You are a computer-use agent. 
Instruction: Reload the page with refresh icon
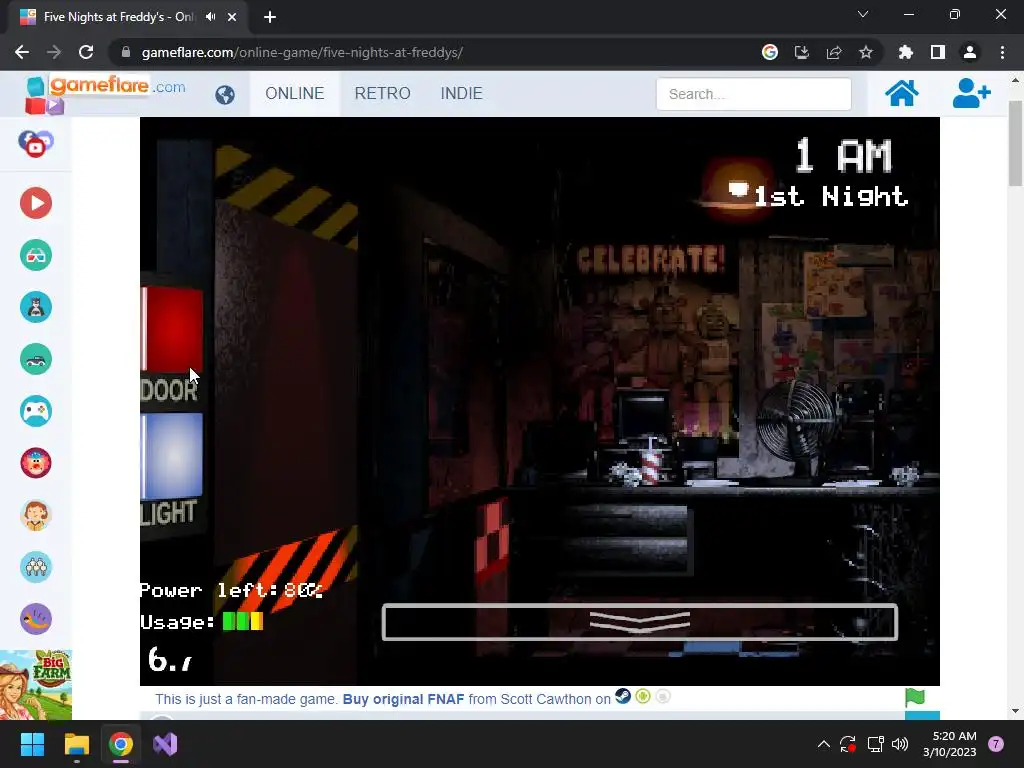click(86, 52)
